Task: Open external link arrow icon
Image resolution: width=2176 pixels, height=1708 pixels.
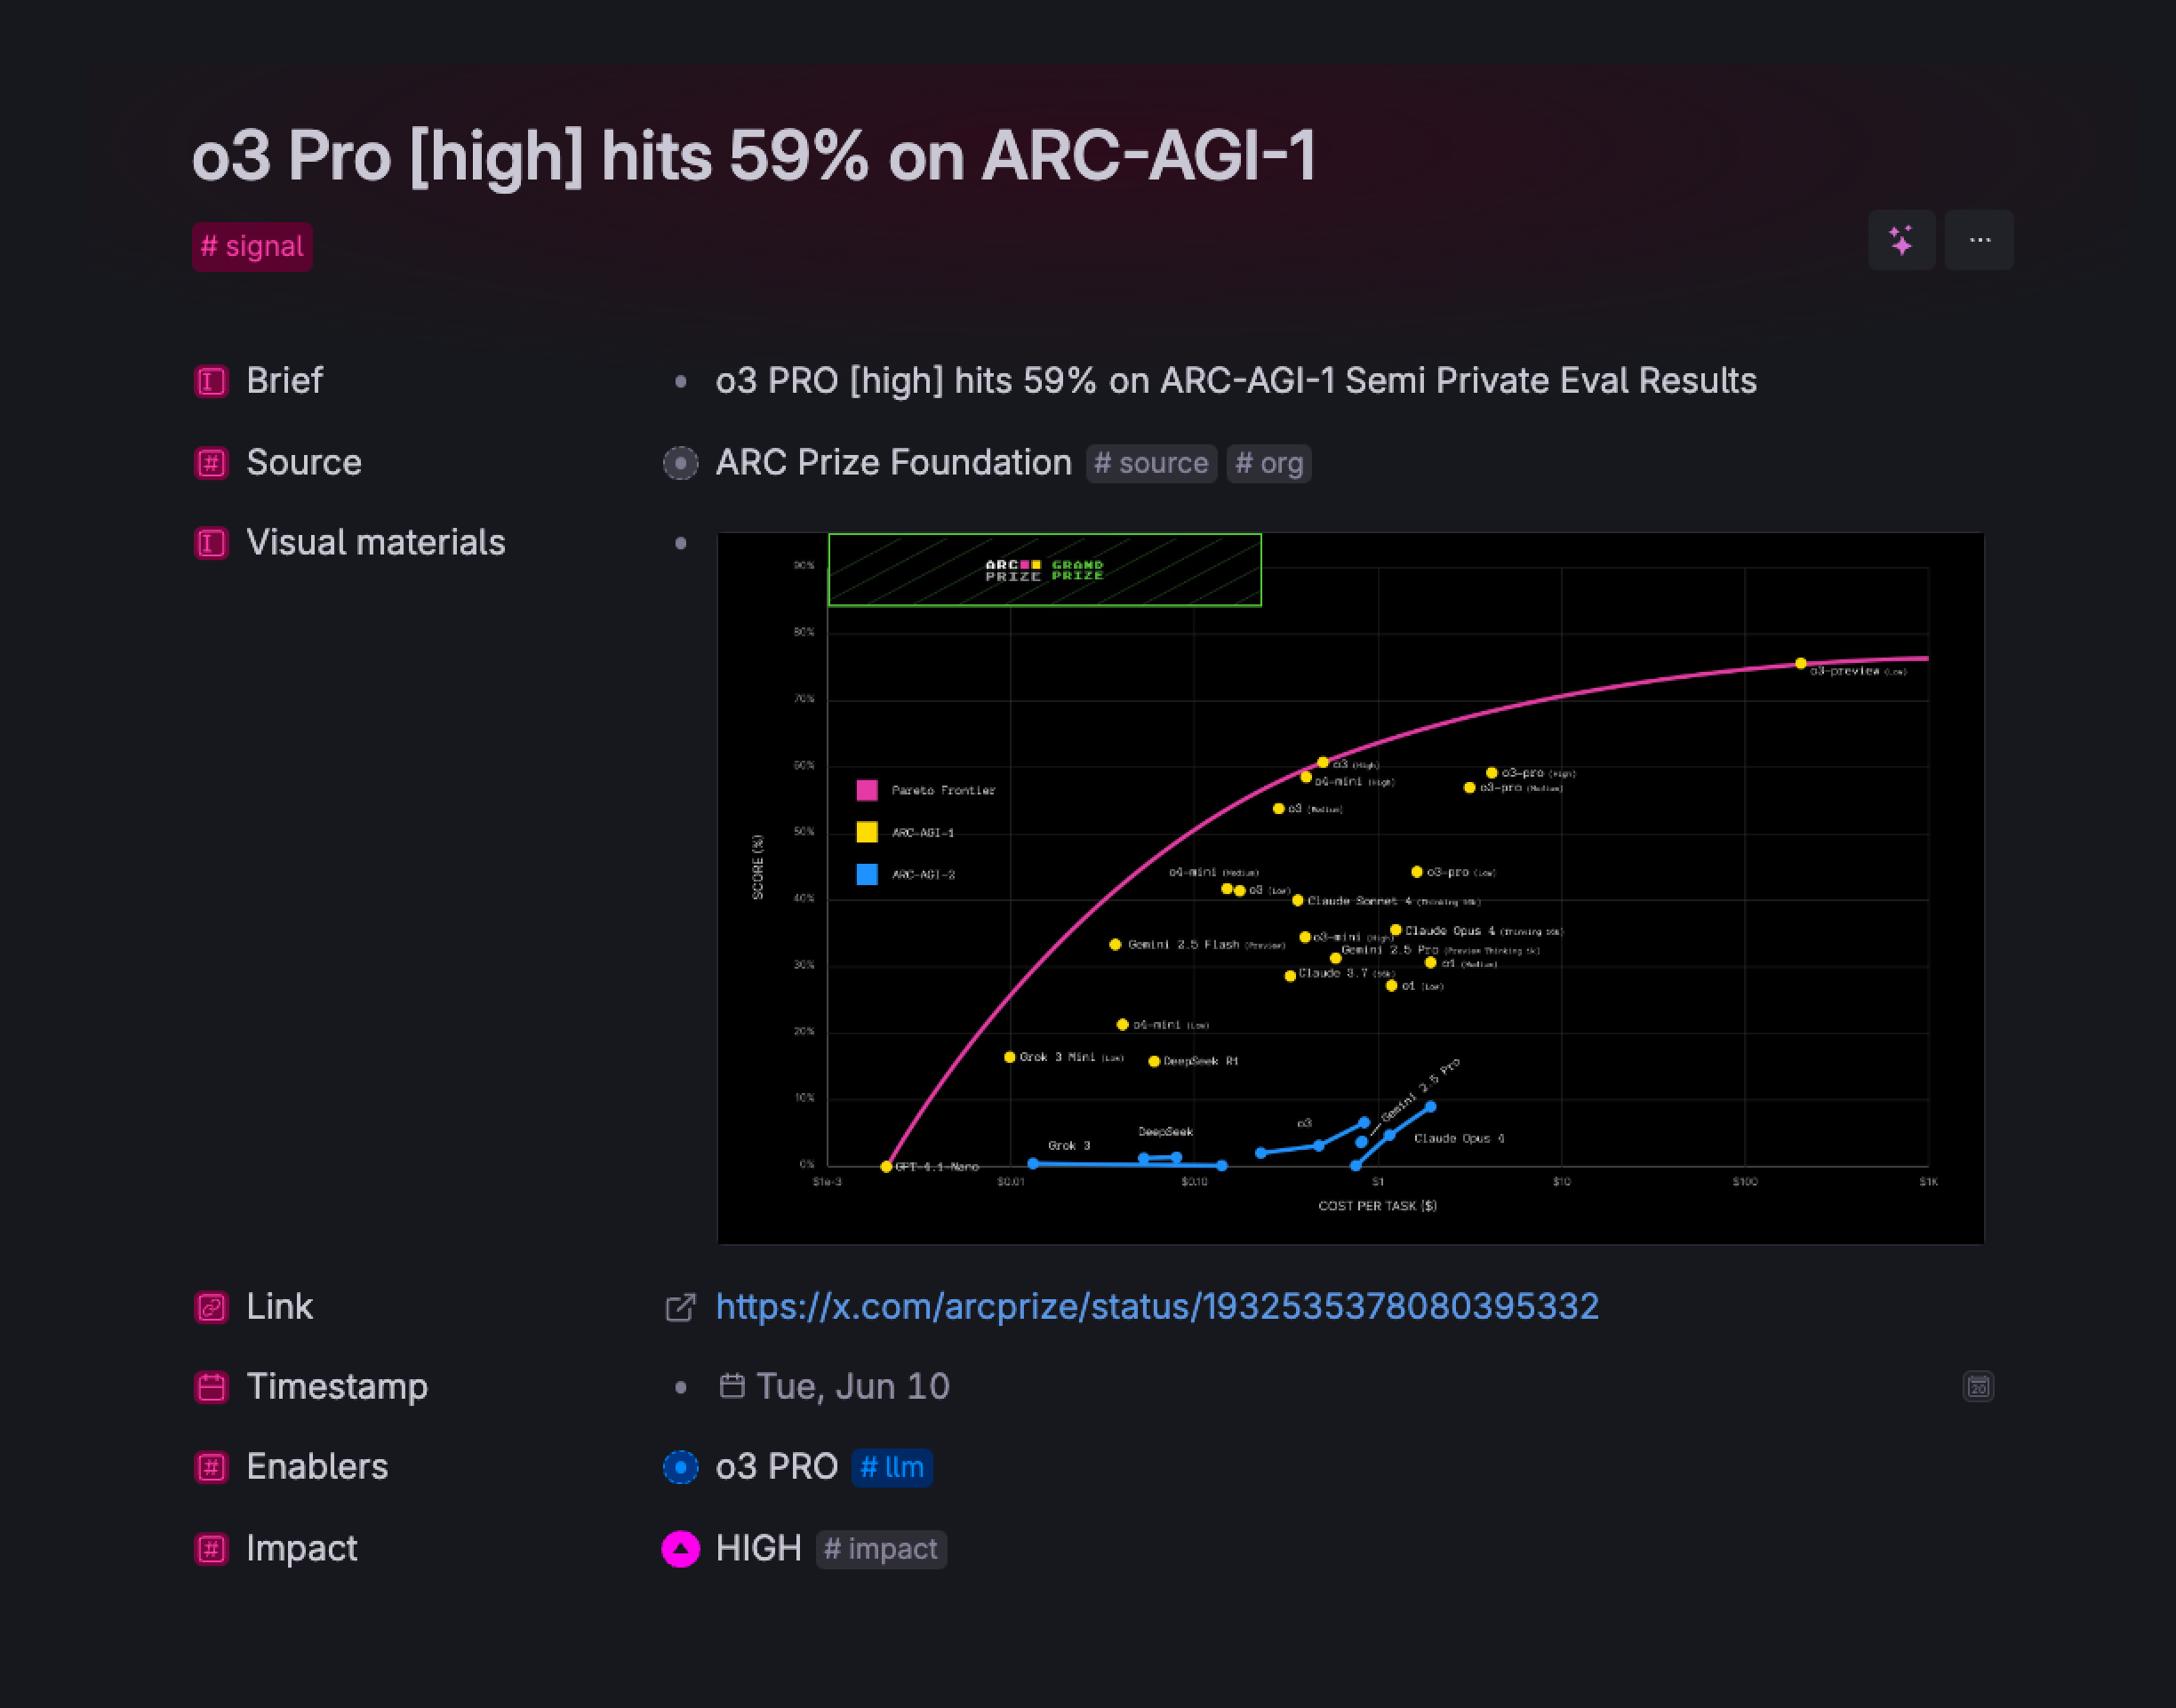Action: pyautogui.click(x=680, y=1307)
